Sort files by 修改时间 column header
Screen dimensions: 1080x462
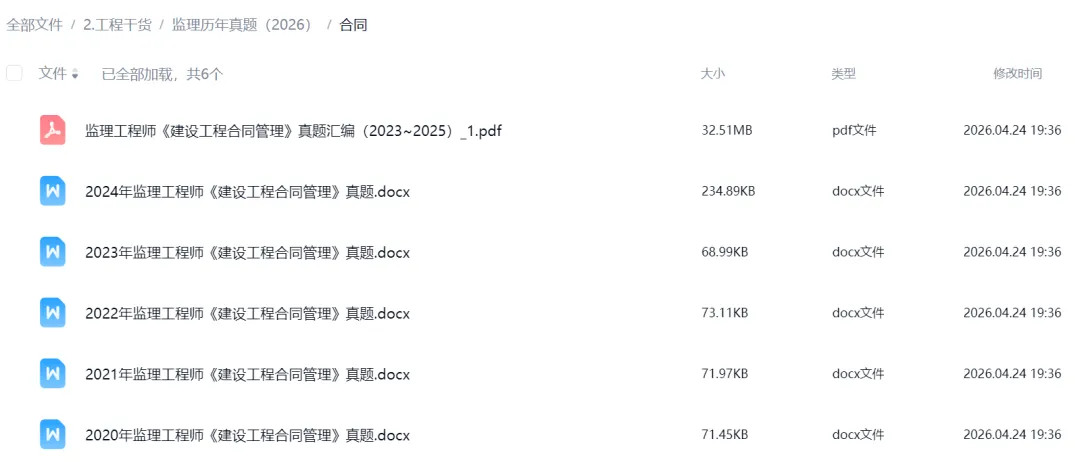1017,74
